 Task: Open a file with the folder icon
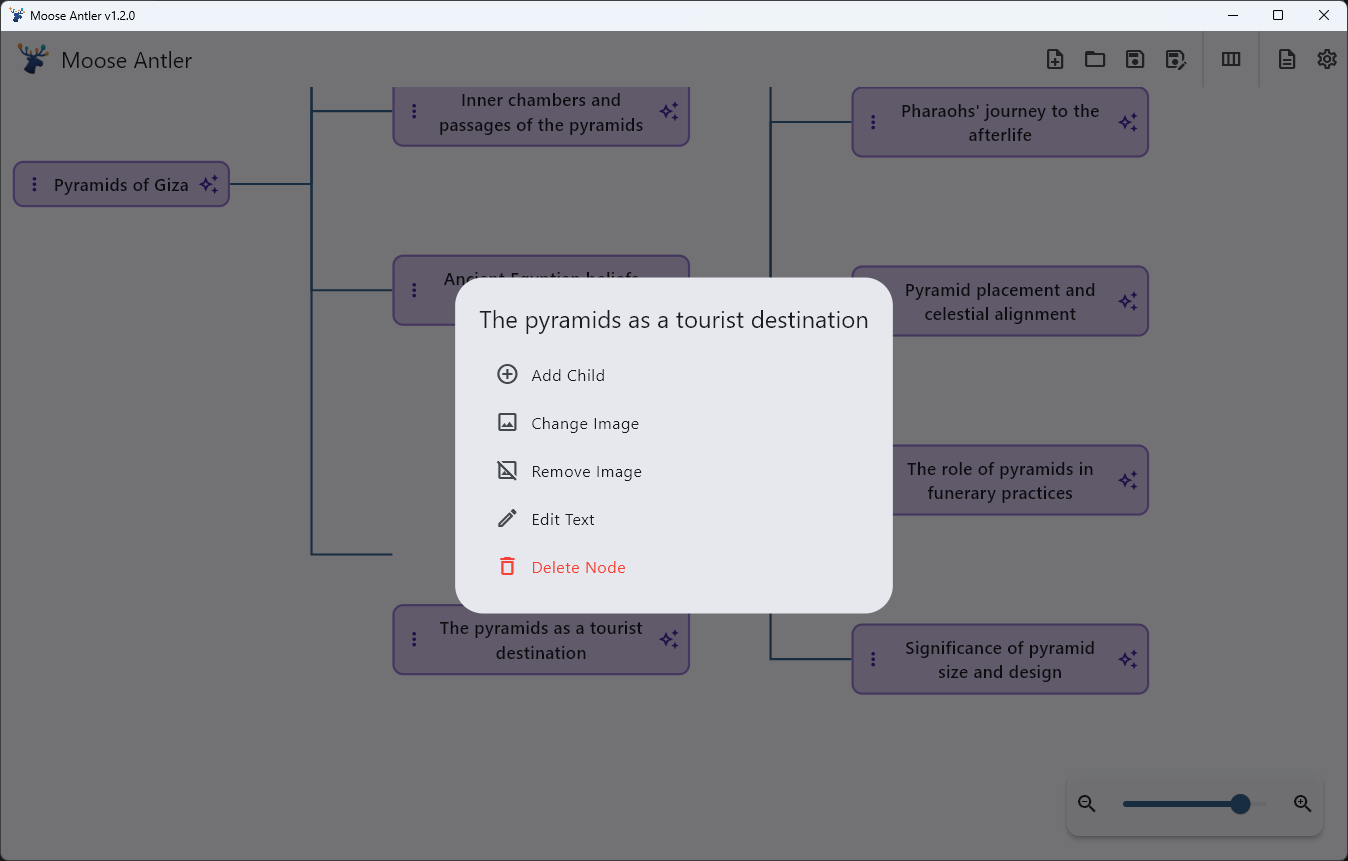tap(1095, 59)
